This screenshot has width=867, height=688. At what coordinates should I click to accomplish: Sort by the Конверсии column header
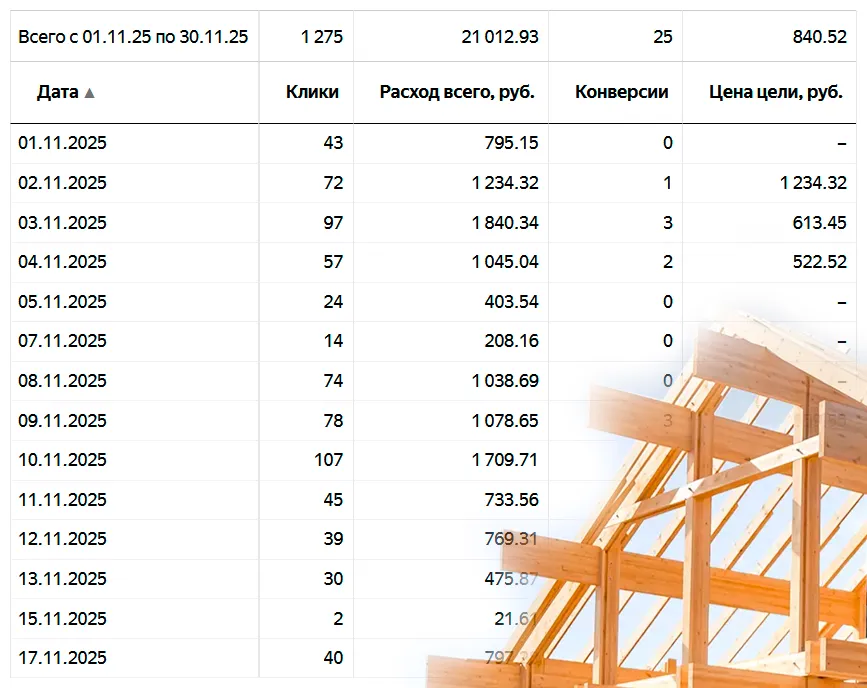[621, 92]
